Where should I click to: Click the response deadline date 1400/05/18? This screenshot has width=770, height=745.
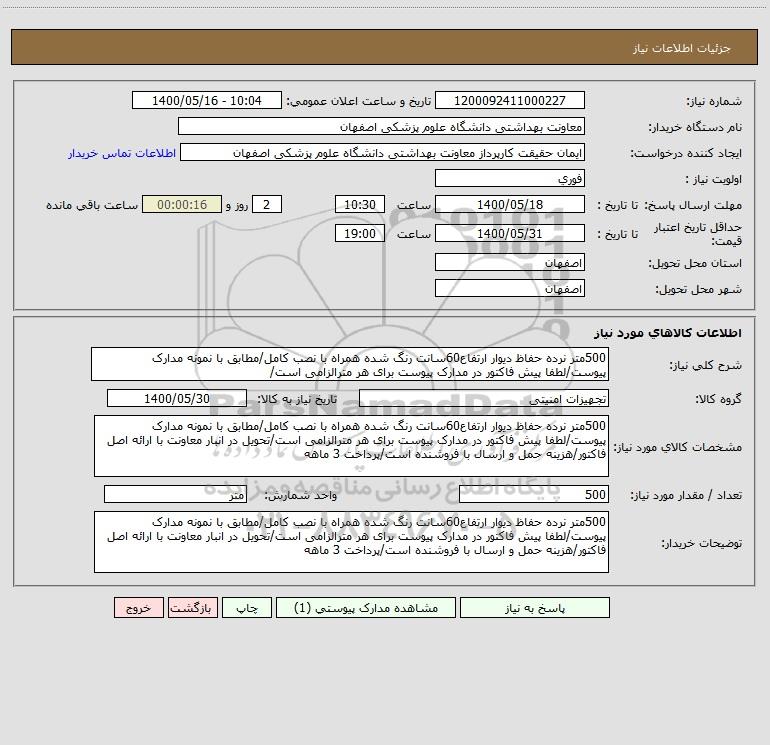(510, 204)
